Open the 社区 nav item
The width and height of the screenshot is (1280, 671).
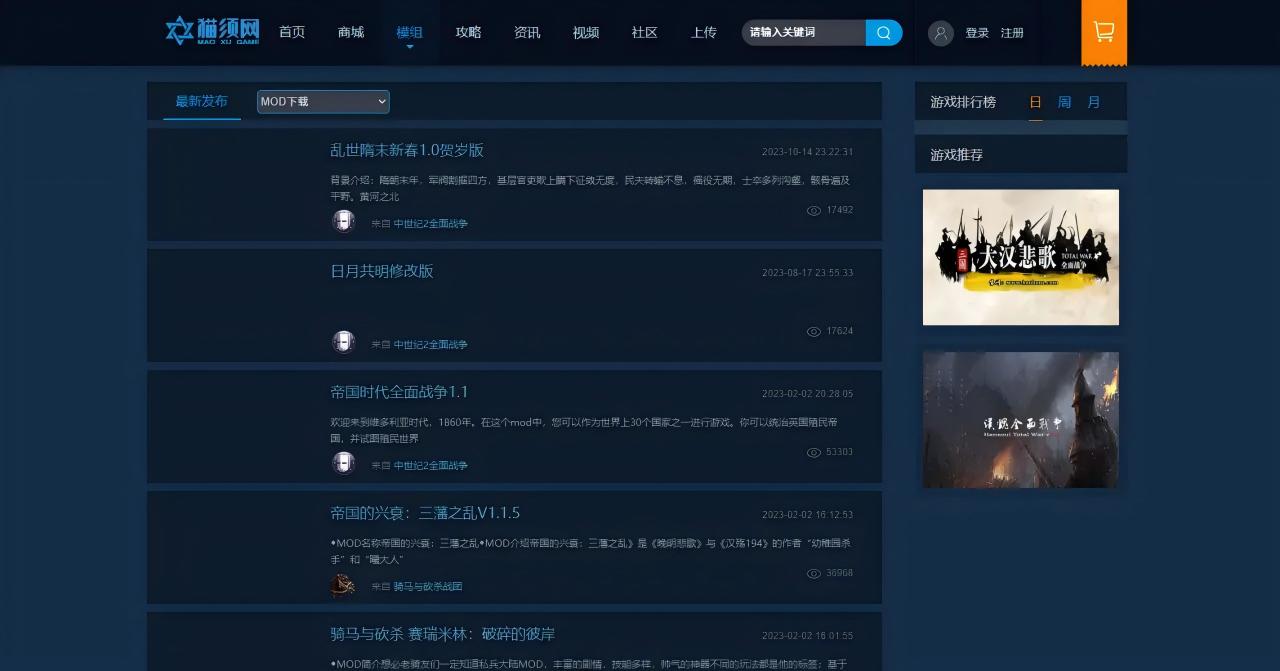click(645, 32)
